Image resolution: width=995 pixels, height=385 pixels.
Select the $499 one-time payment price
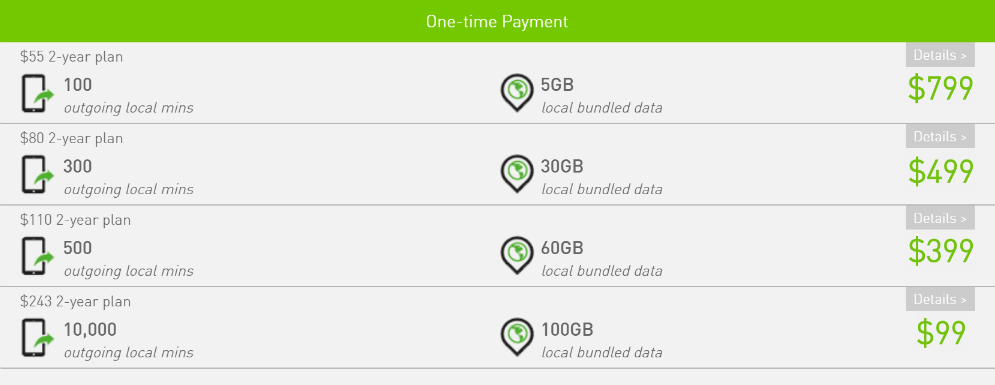click(940, 171)
